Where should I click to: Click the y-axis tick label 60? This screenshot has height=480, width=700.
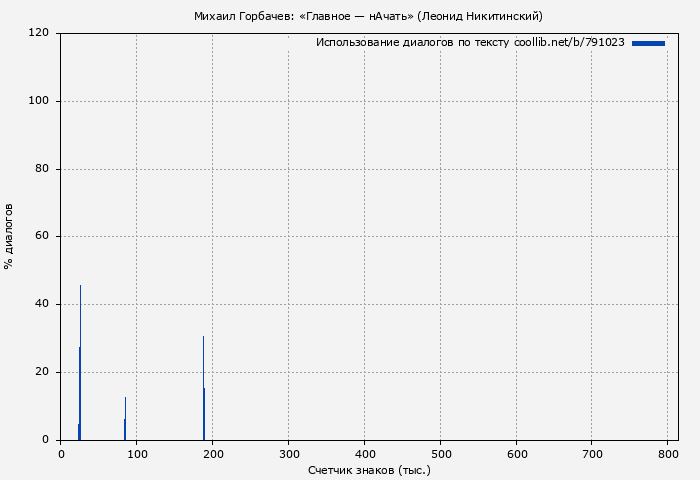click(43, 237)
